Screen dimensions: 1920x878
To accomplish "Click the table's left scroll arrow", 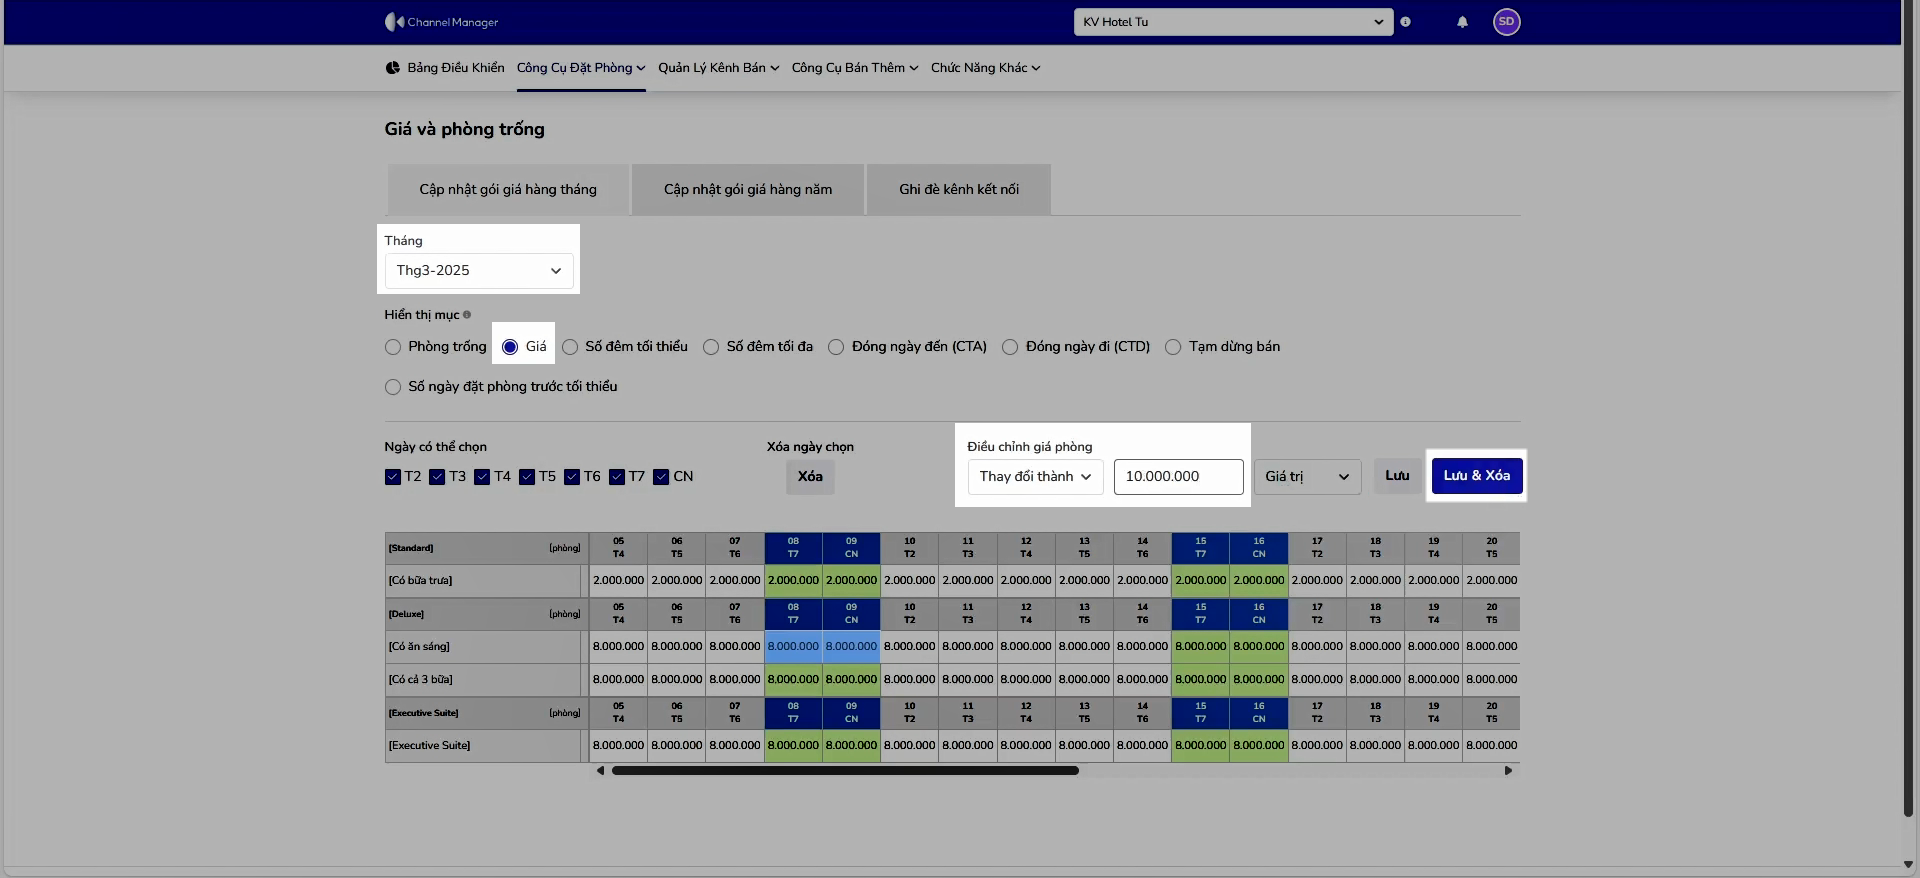I will point(600,771).
